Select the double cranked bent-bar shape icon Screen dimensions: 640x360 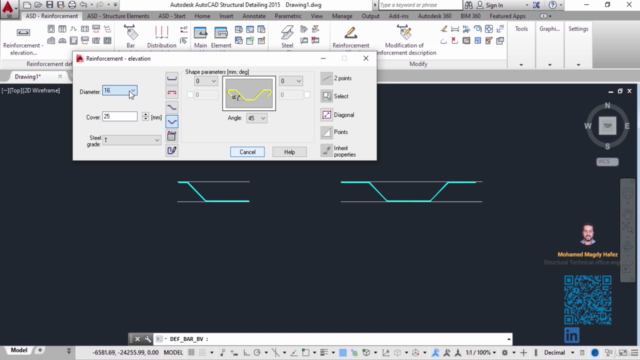172,121
